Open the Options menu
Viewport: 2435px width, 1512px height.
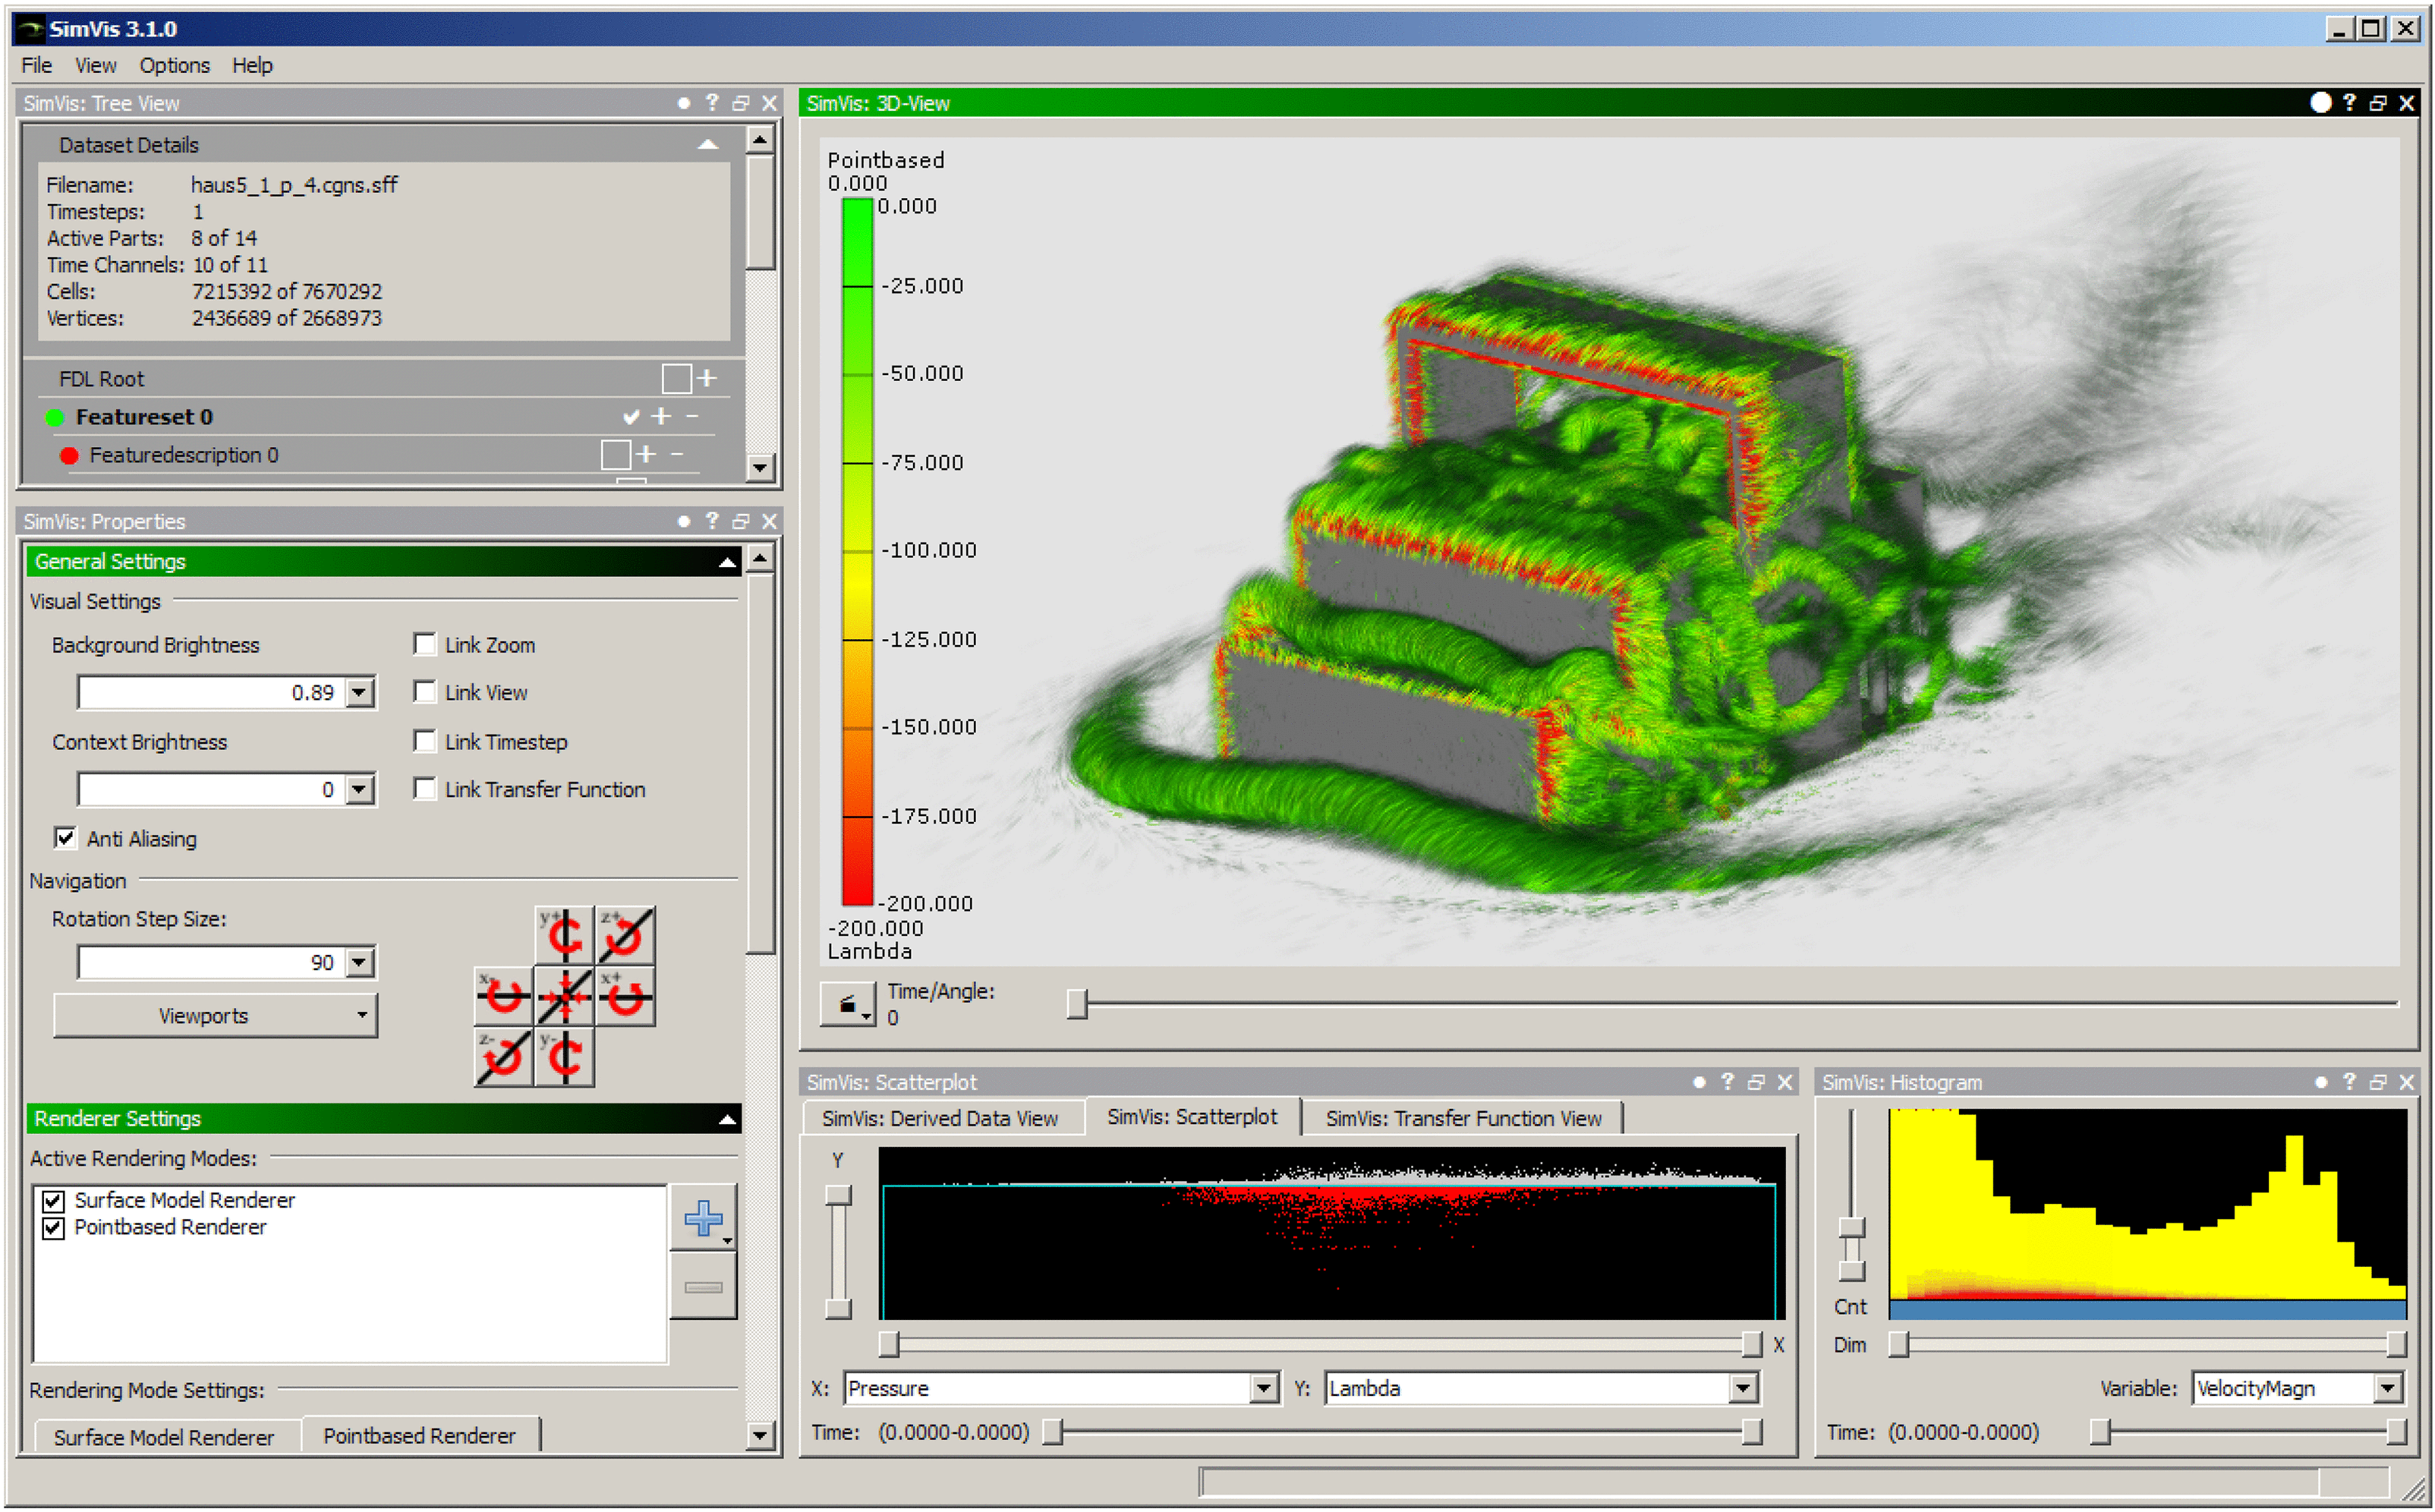(x=174, y=65)
